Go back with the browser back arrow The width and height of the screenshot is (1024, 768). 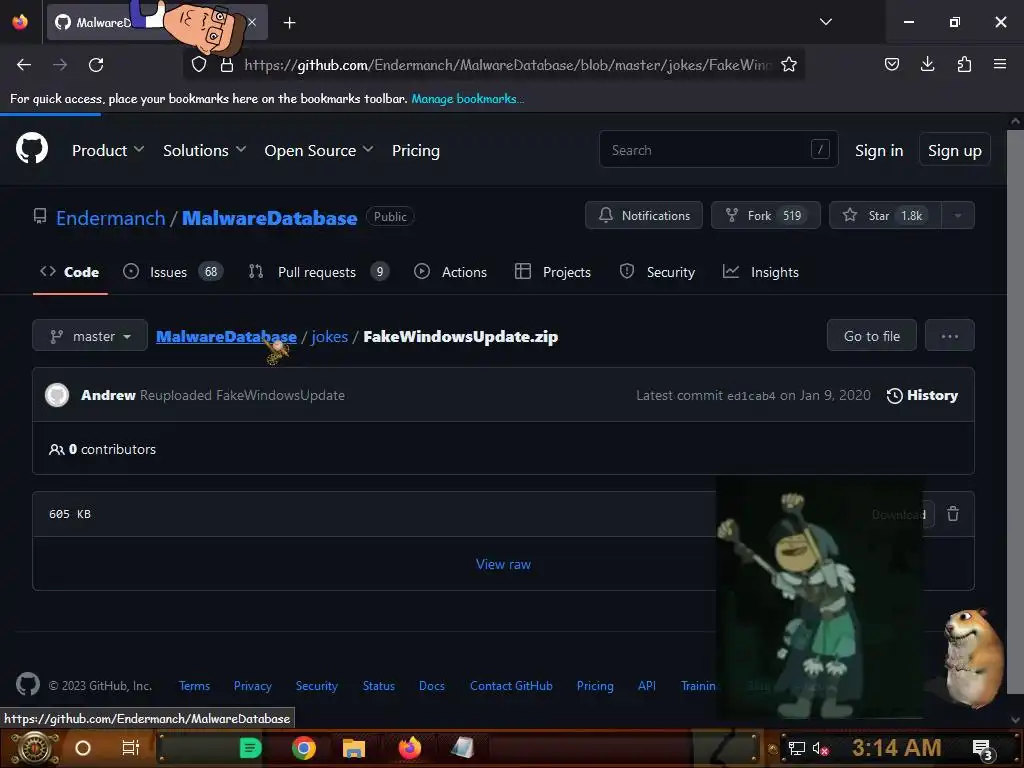point(24,65)
